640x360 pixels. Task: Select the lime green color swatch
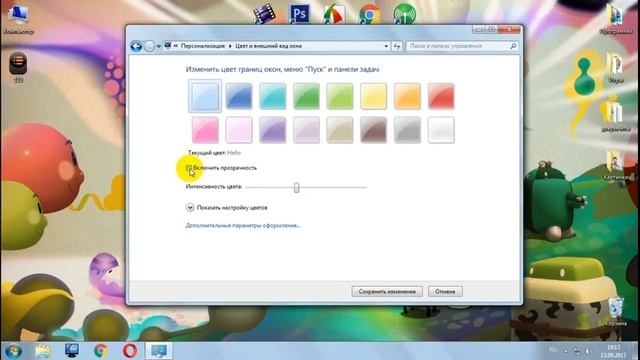pos(340,96)
